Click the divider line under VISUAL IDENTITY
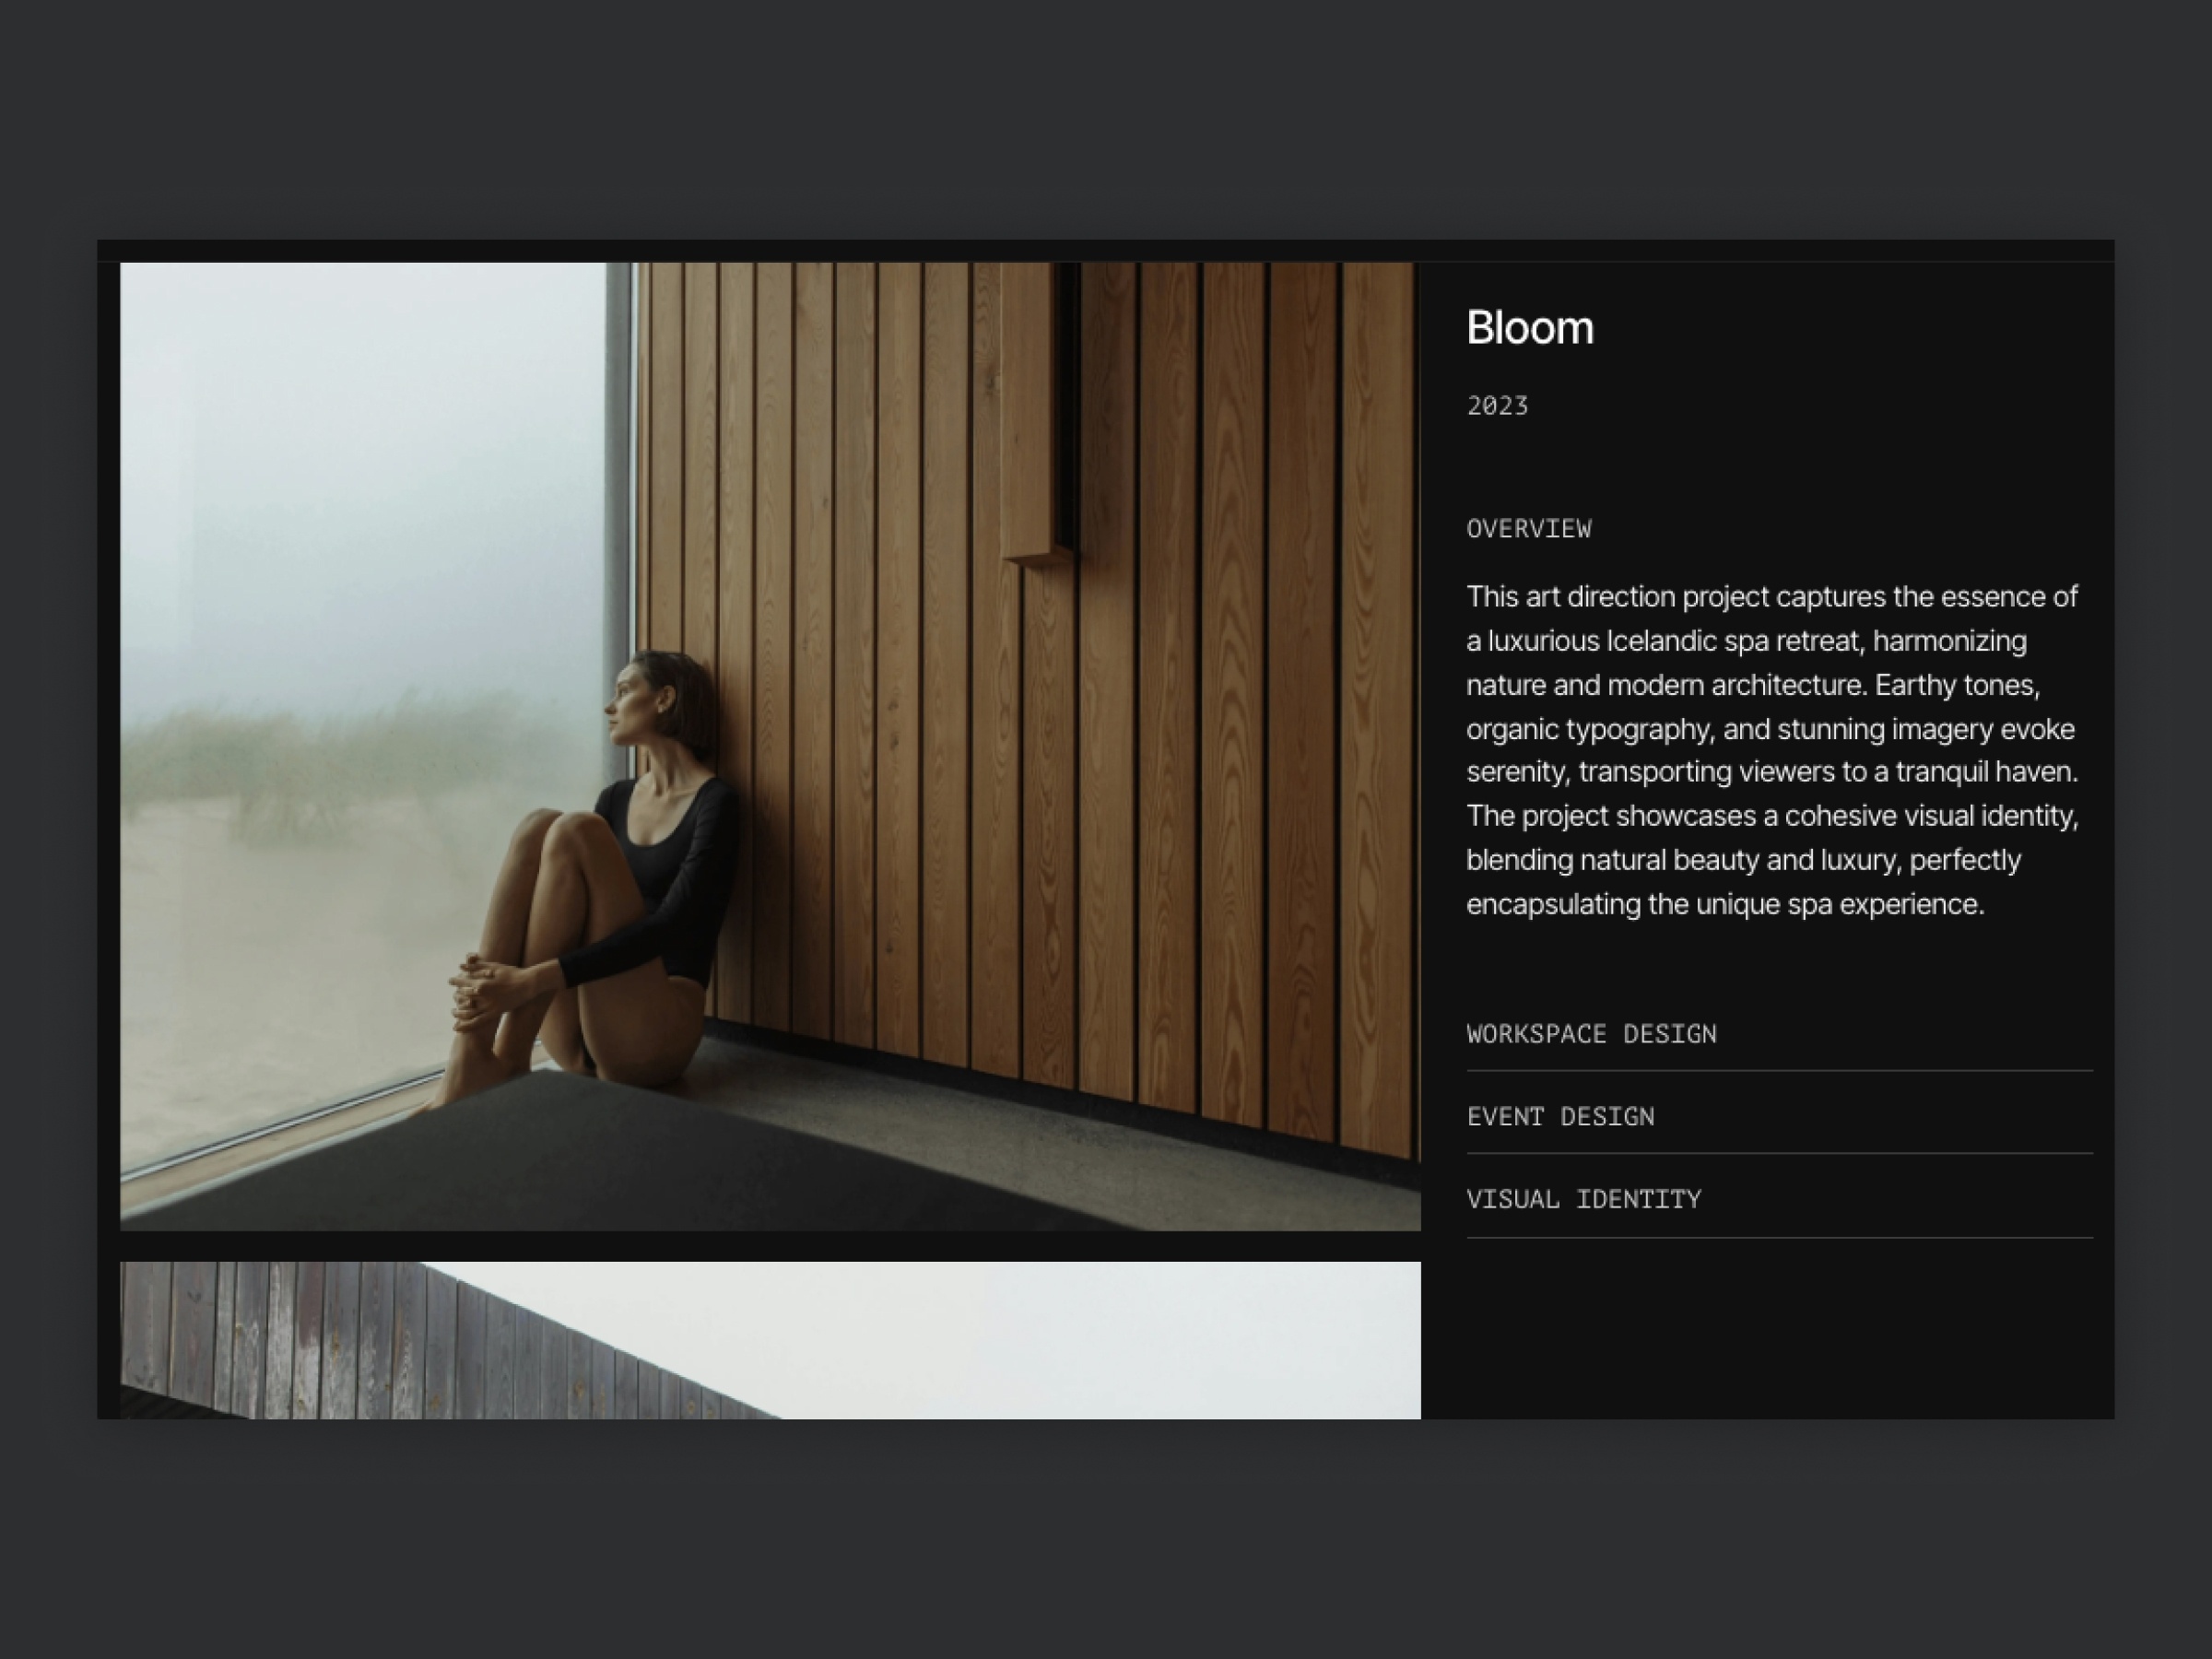 tap(1779, 1238)
